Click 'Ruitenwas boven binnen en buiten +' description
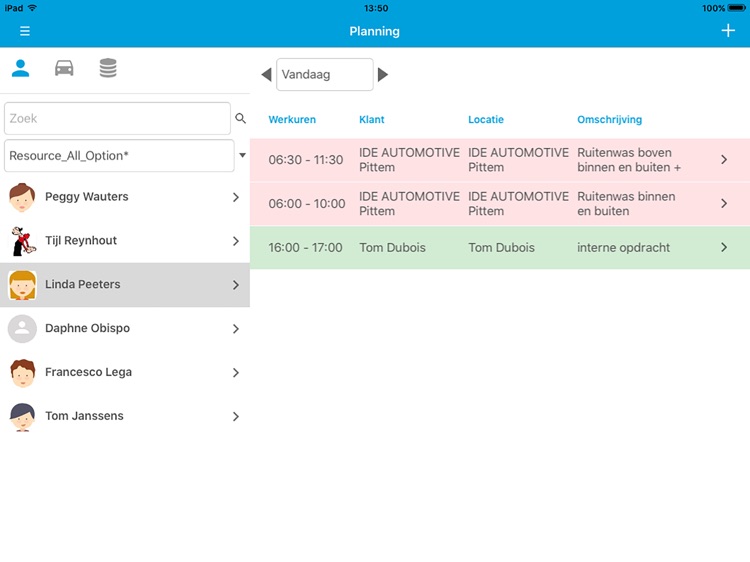Screen dimensions: 750x562 tap(629, 160)
